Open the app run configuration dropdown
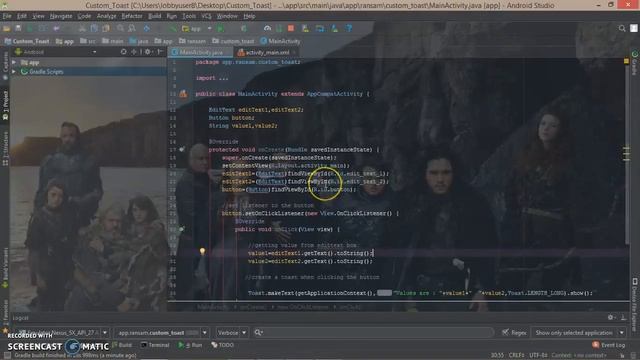 click(197, 29)
